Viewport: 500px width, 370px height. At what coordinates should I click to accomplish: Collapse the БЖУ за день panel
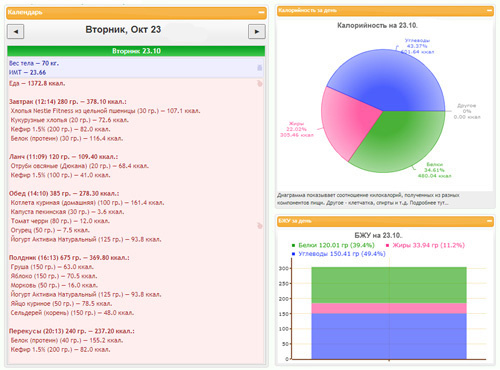coord(489,221)
